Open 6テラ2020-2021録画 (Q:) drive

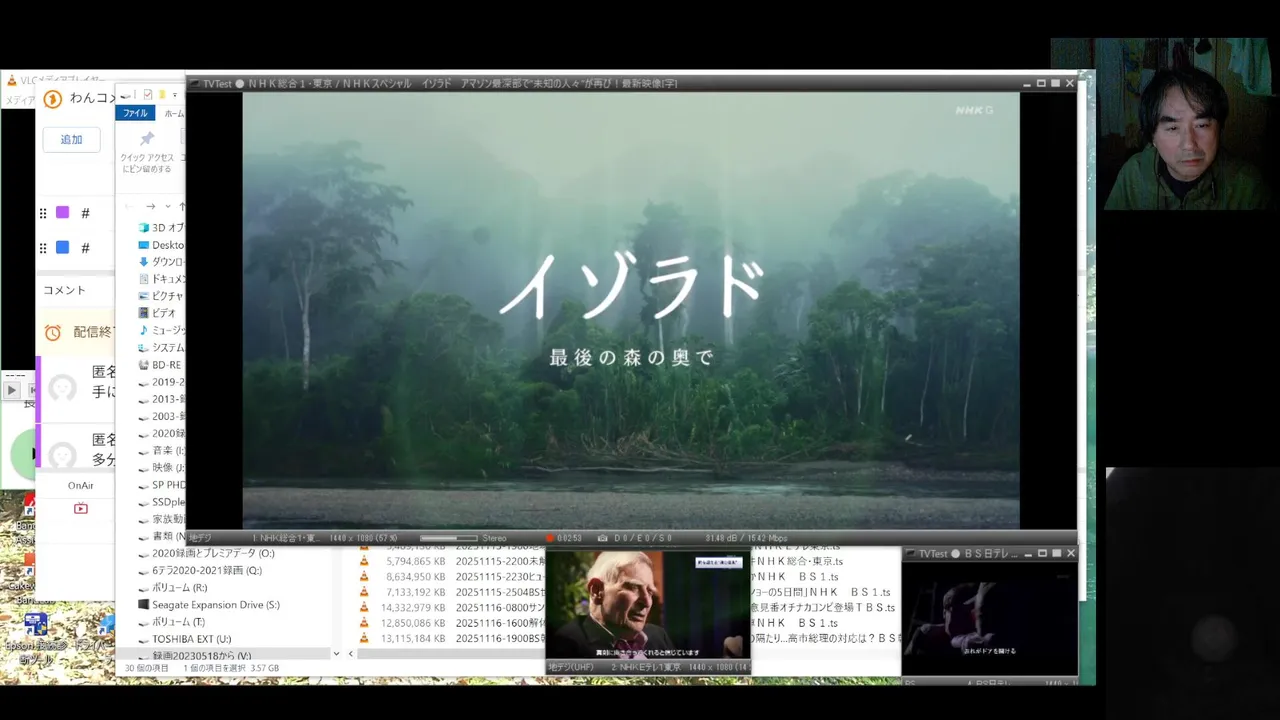pos(200,570)
